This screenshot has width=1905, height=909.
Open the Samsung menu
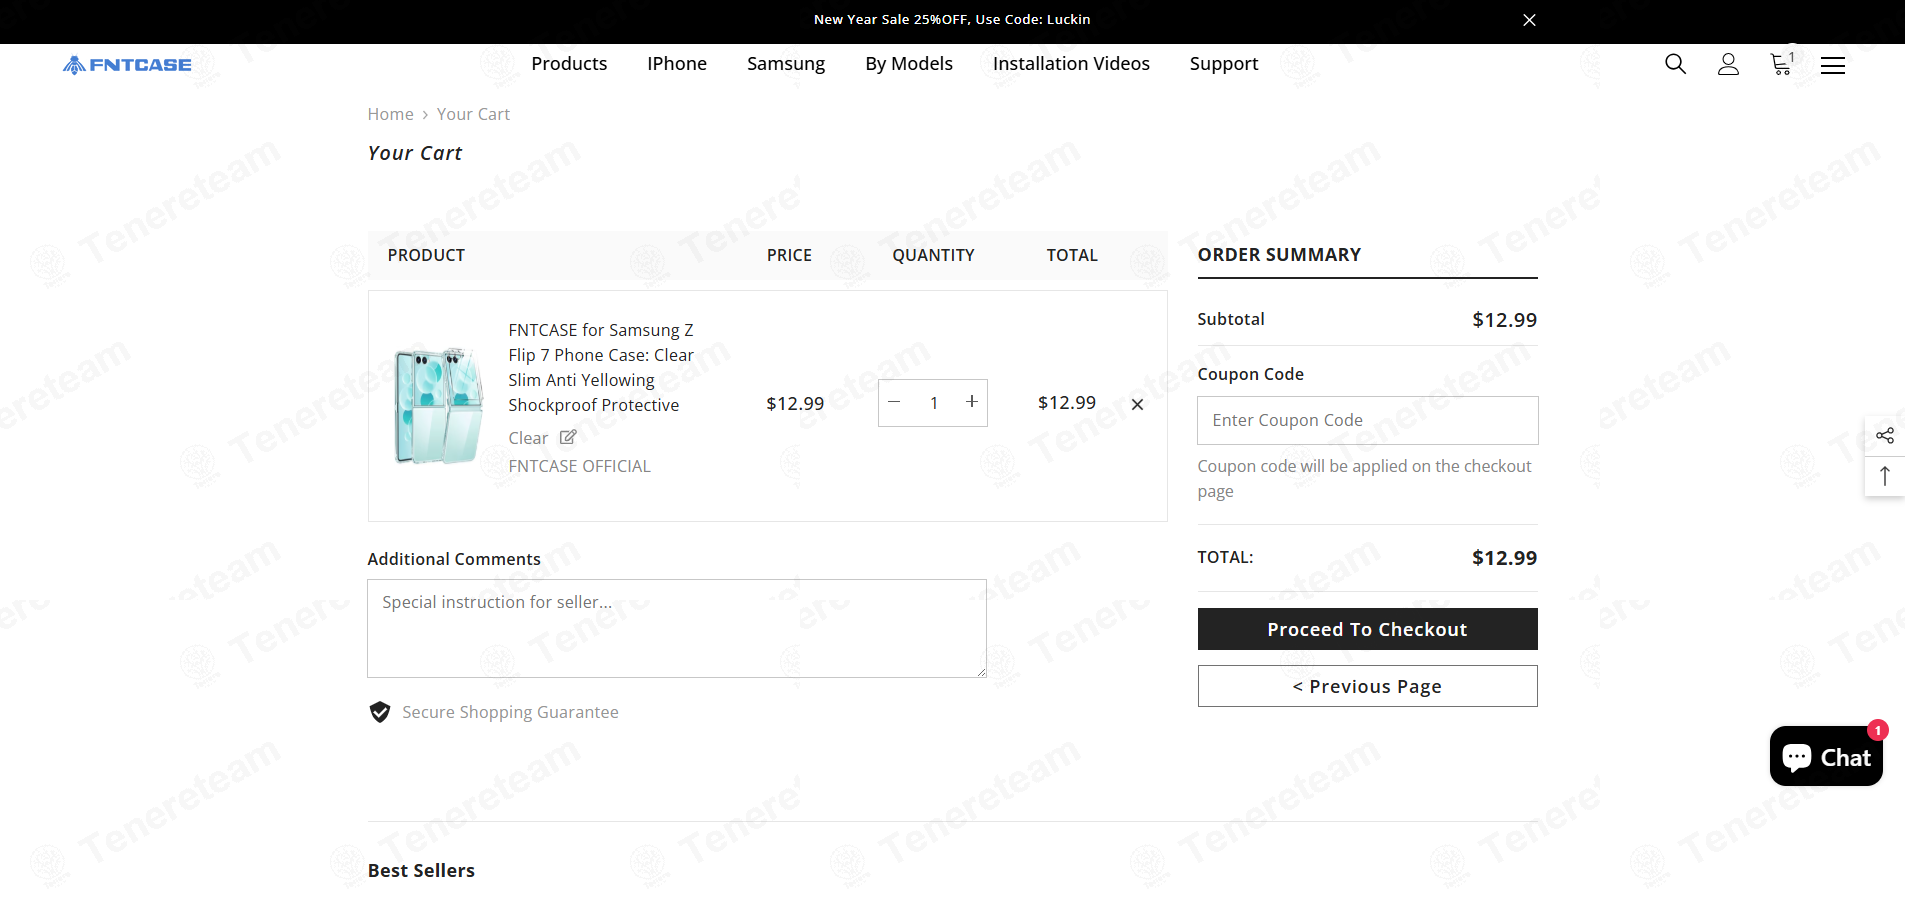786,64
